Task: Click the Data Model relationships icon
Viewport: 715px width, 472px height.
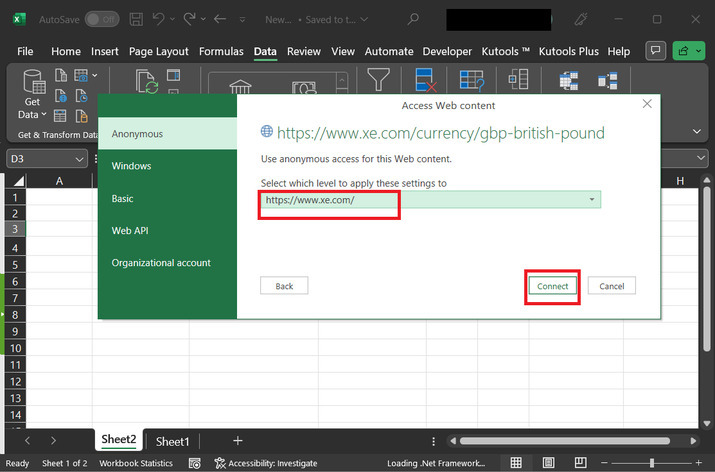Action: 569,81
